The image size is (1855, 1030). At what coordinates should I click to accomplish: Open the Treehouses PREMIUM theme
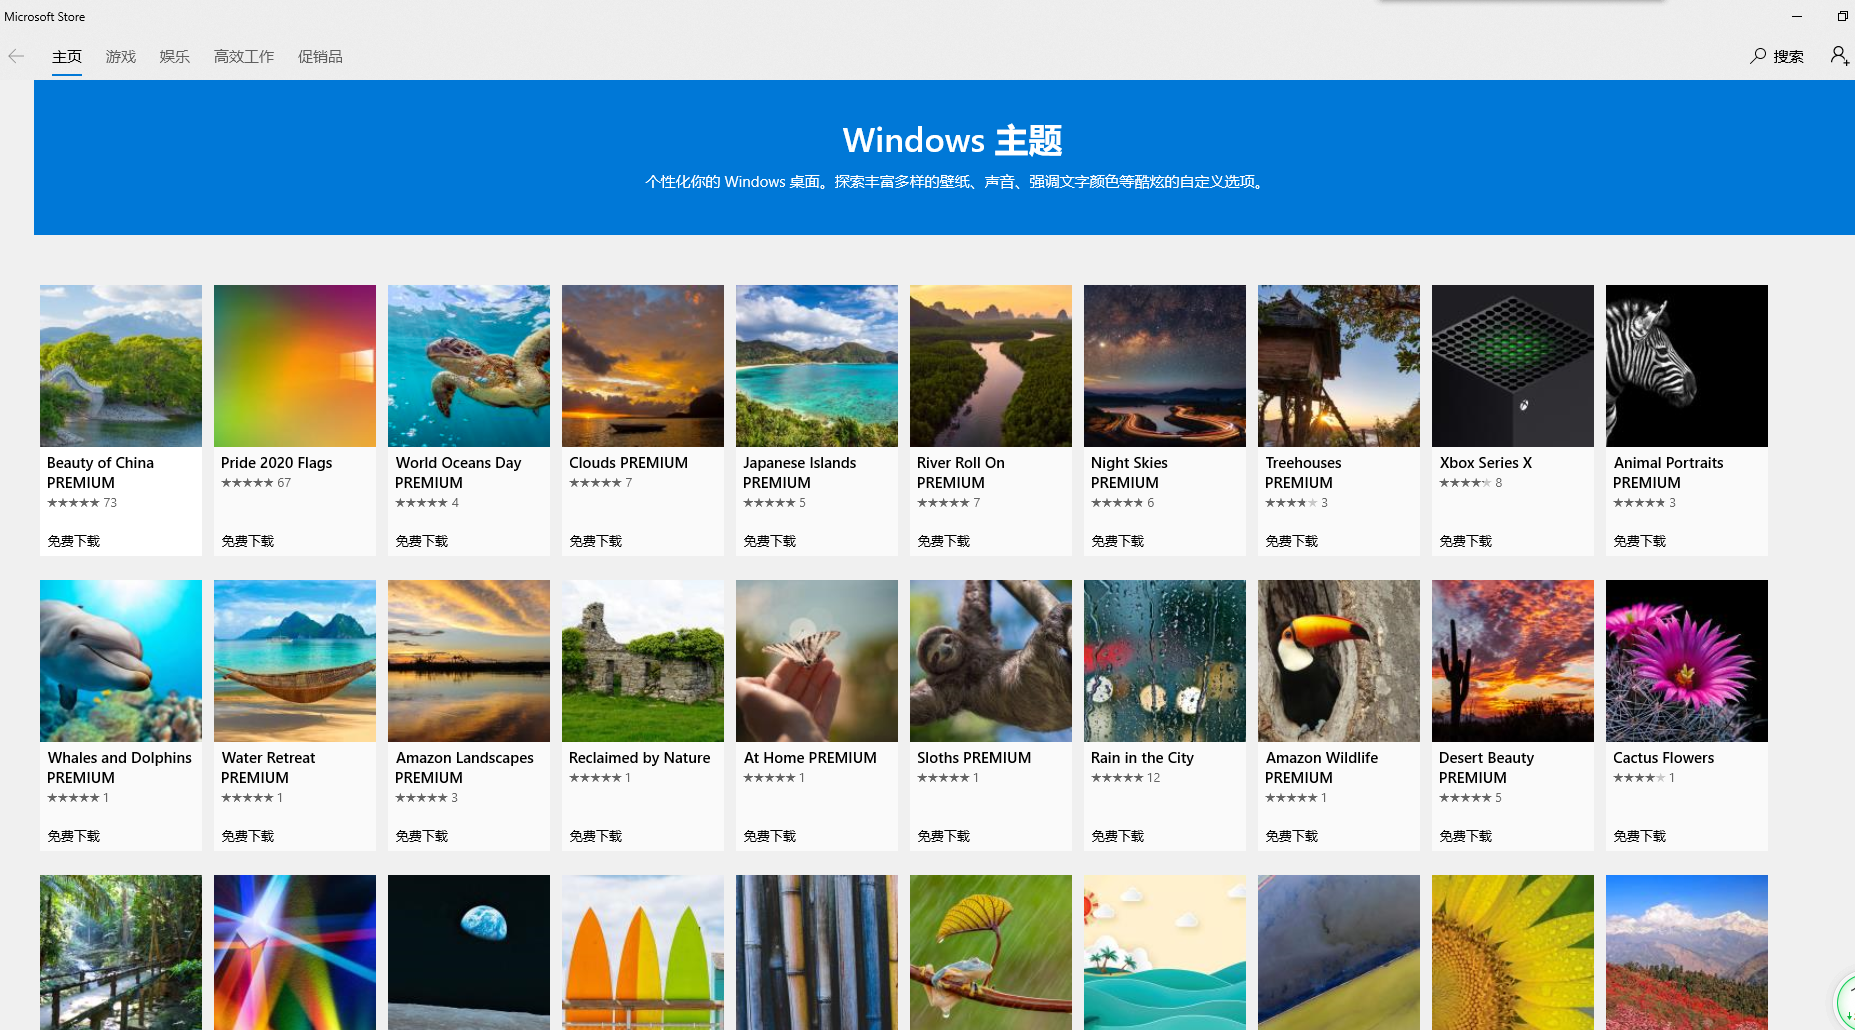(1338, 365)
